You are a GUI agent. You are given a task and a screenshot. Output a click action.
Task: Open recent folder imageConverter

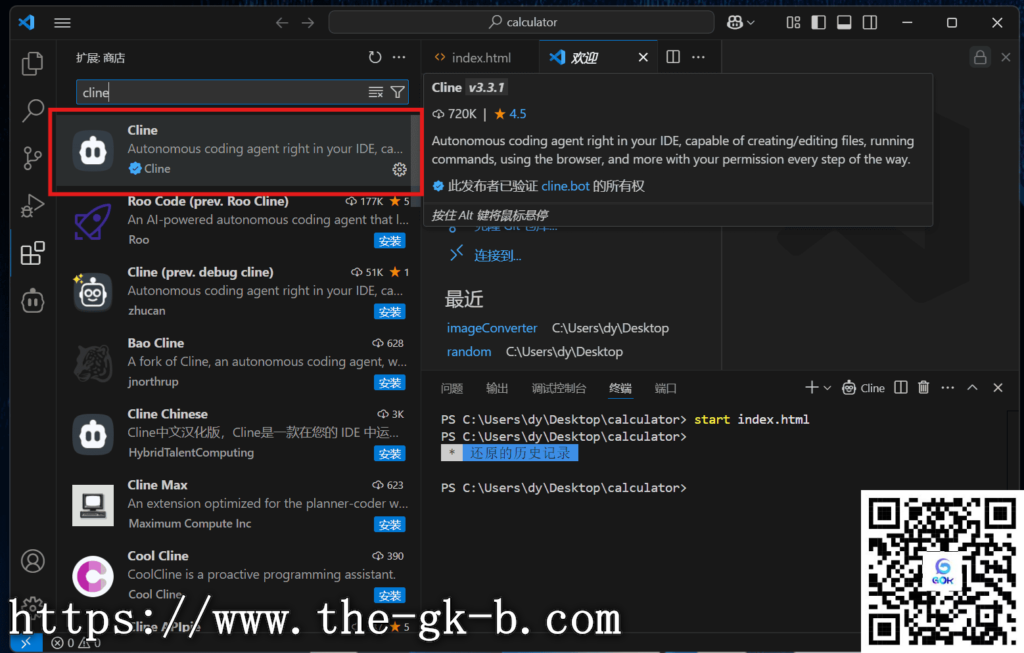[x=492, y=328]
